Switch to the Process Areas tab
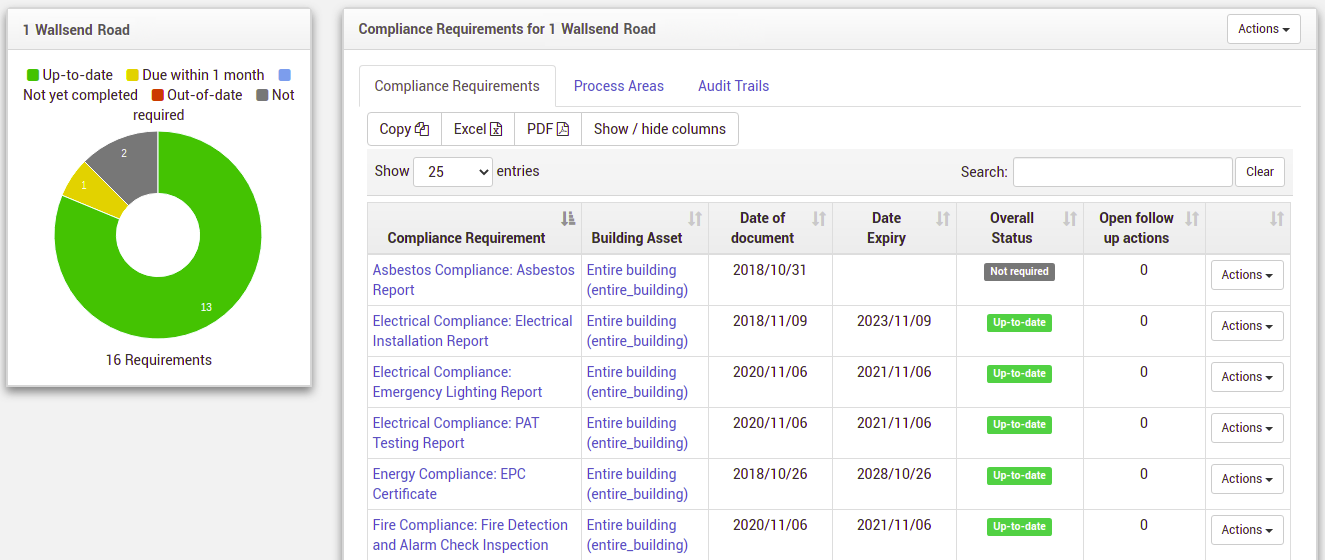 (618, 86)
